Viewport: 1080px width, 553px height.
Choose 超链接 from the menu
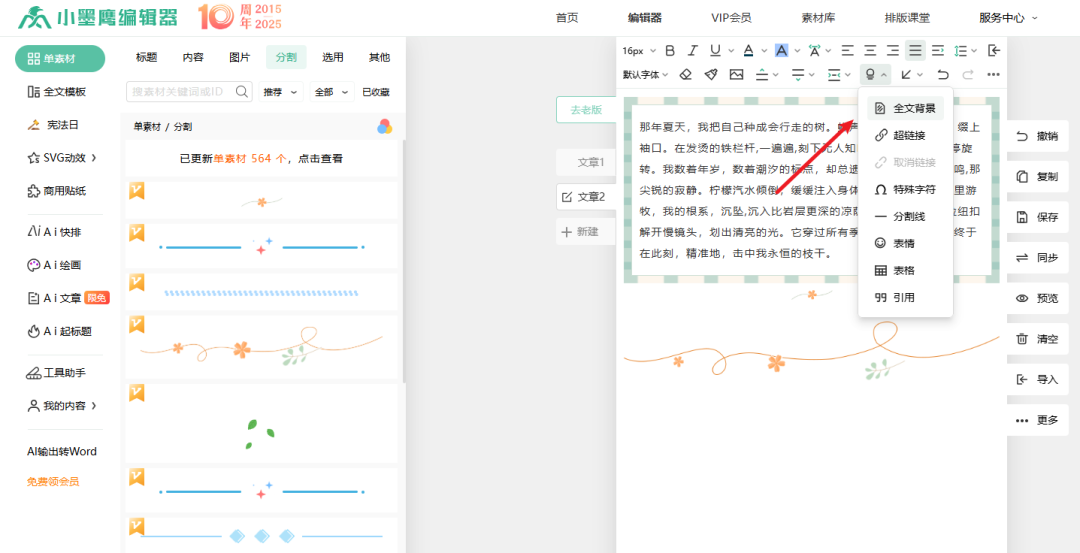[905, 136]
